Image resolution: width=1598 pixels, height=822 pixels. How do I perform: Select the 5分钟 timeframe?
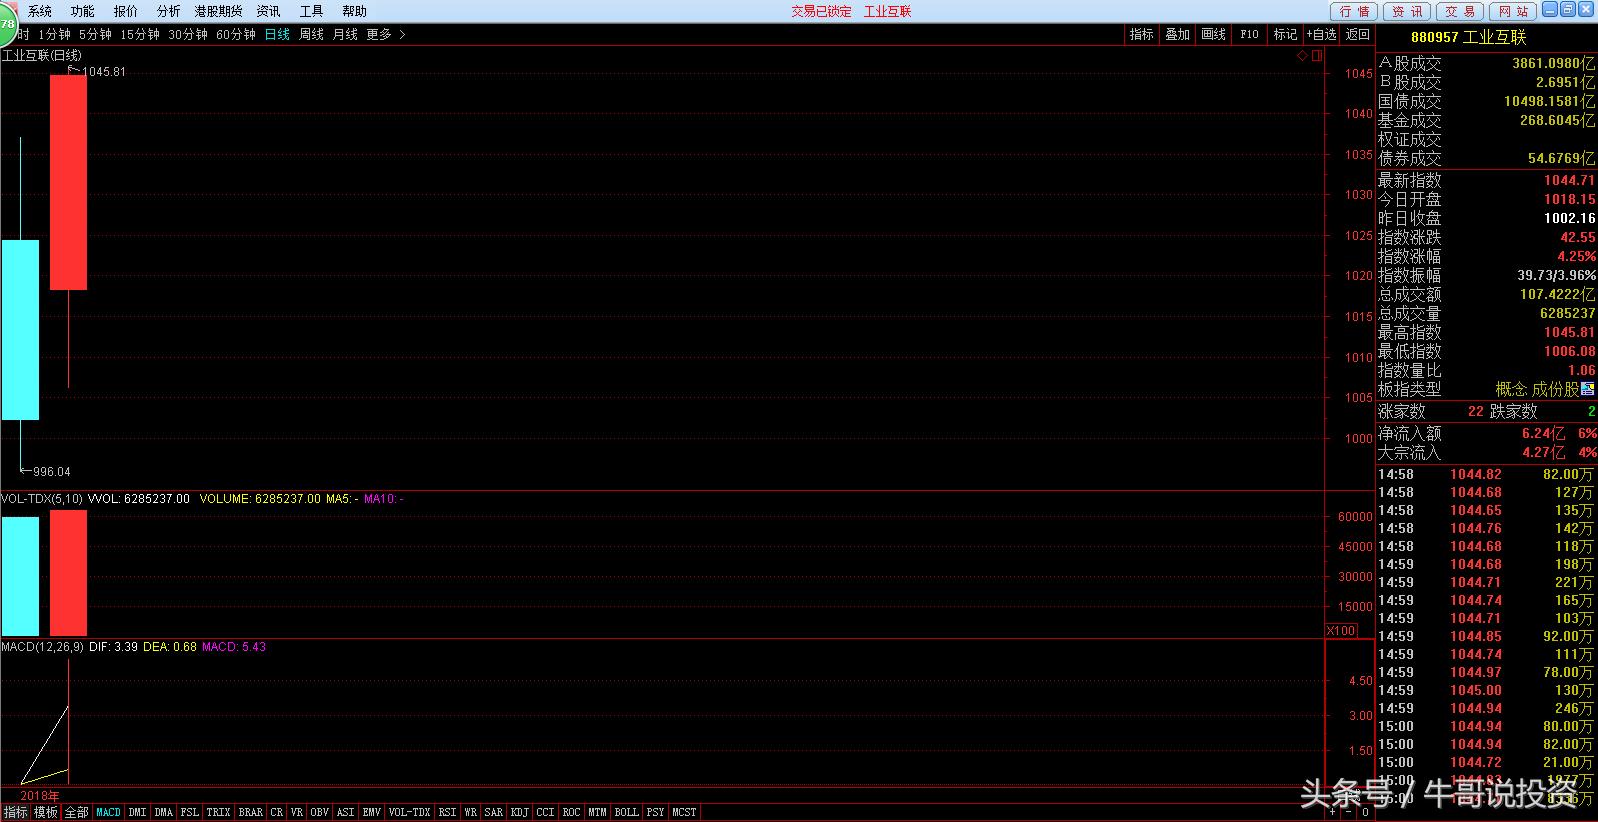coord(95,34)
